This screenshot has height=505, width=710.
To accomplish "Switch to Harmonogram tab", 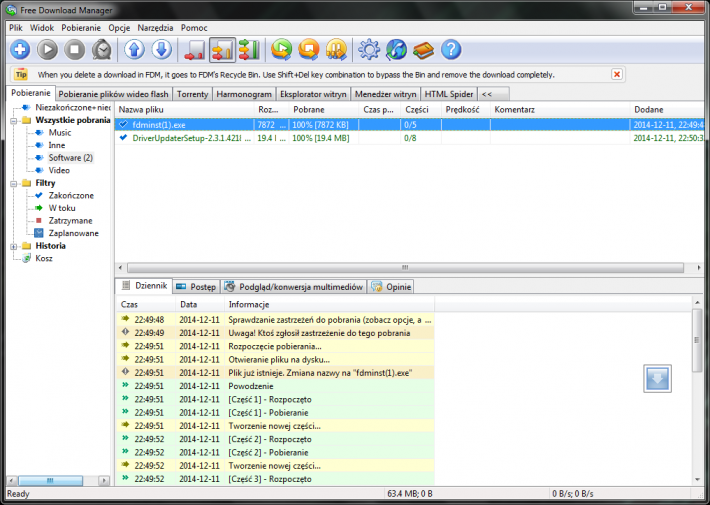I will pyautogui.click(x=244, y=94).
